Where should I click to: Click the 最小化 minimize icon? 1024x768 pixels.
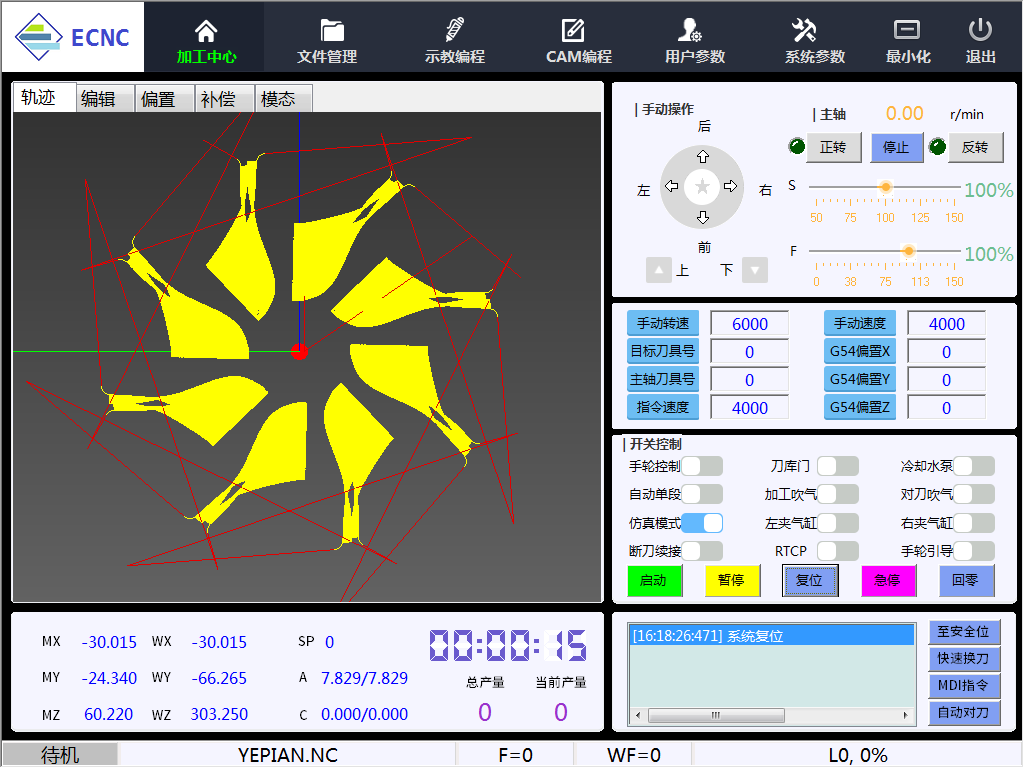(x=906, y=30)
